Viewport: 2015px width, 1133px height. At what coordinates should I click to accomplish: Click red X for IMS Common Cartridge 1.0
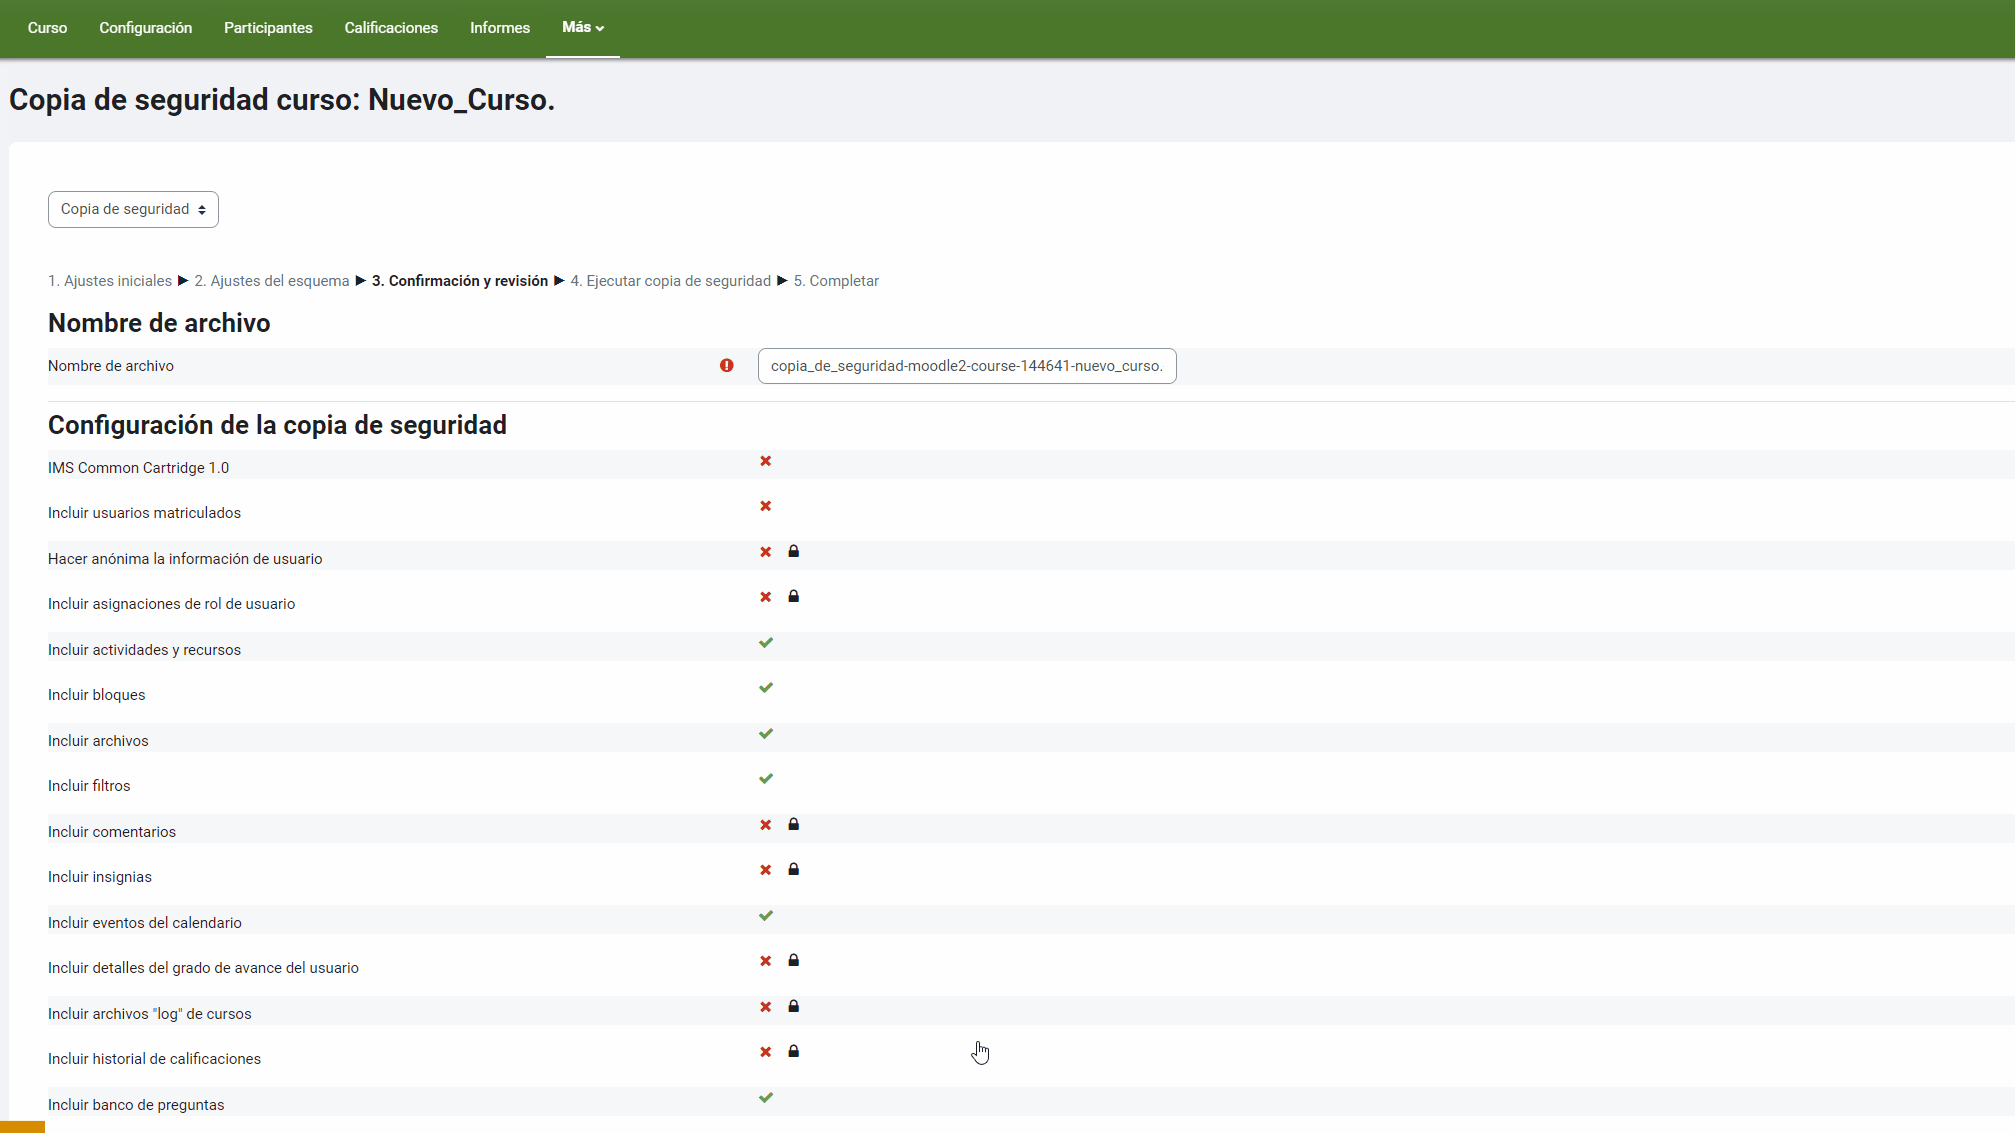[766, 461]
